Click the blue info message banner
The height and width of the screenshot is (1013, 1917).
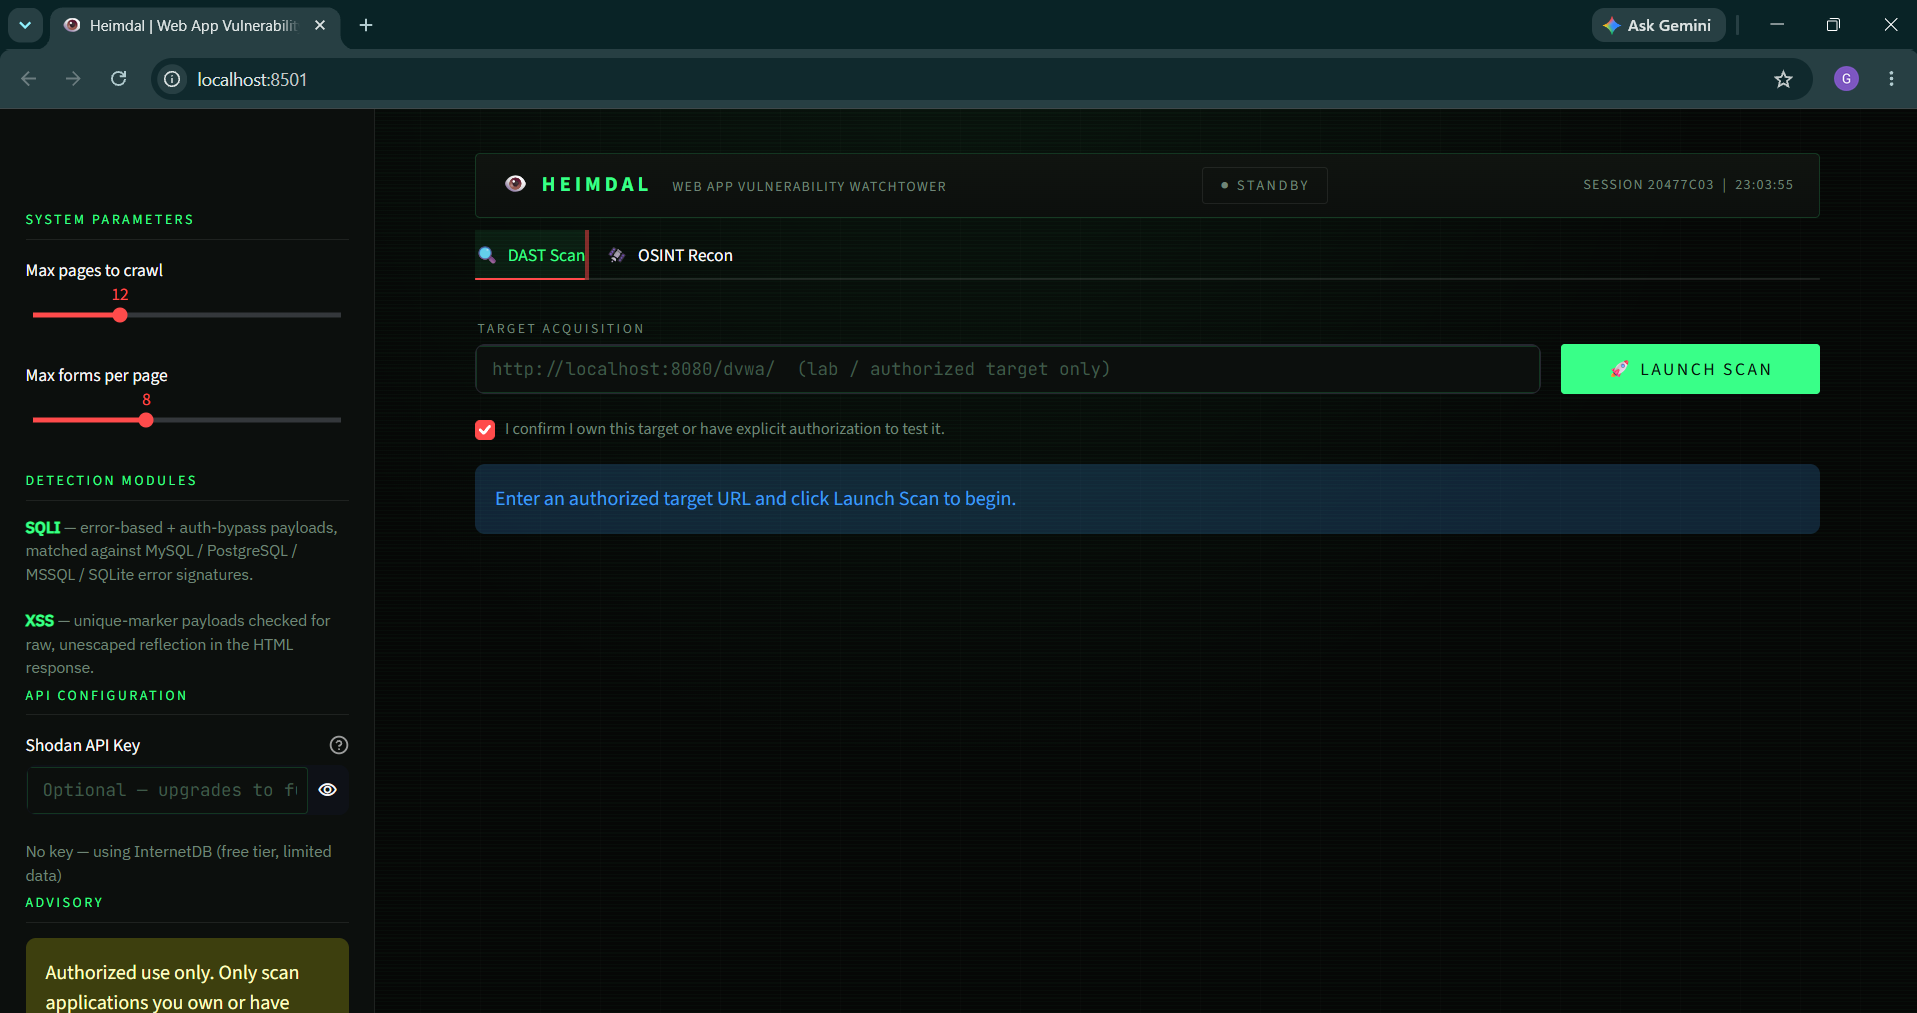tap(1147, 499)
